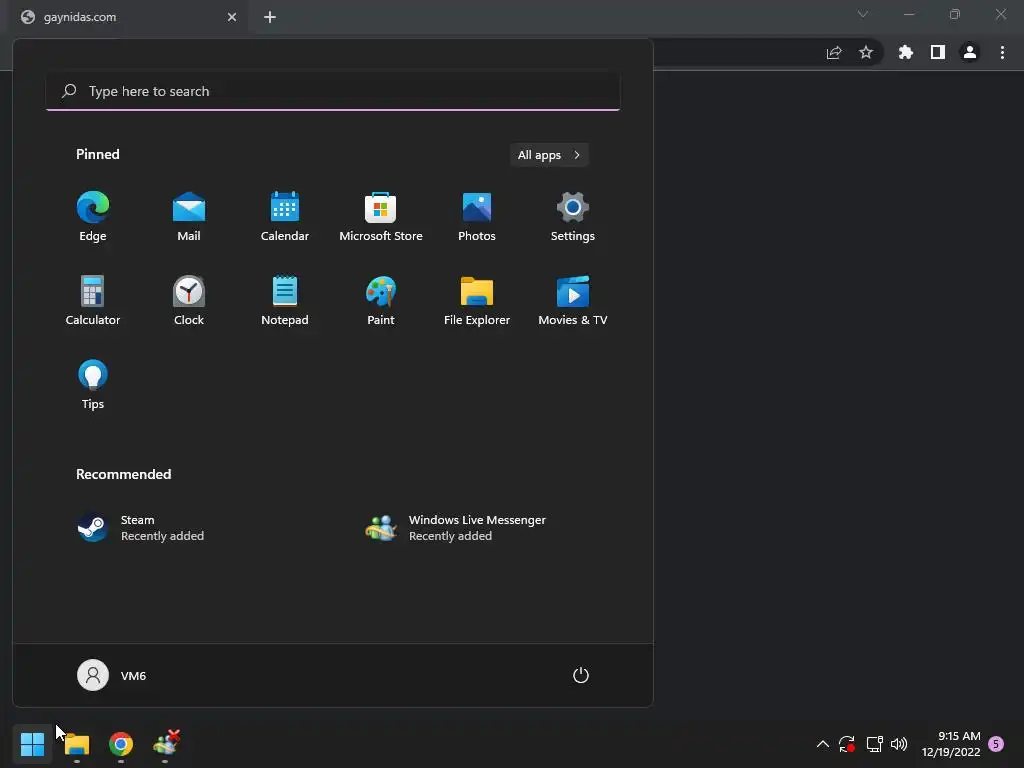Click the Recommended section heading
This screenshot has height=768, width=1024.
[x=123, y=474]
